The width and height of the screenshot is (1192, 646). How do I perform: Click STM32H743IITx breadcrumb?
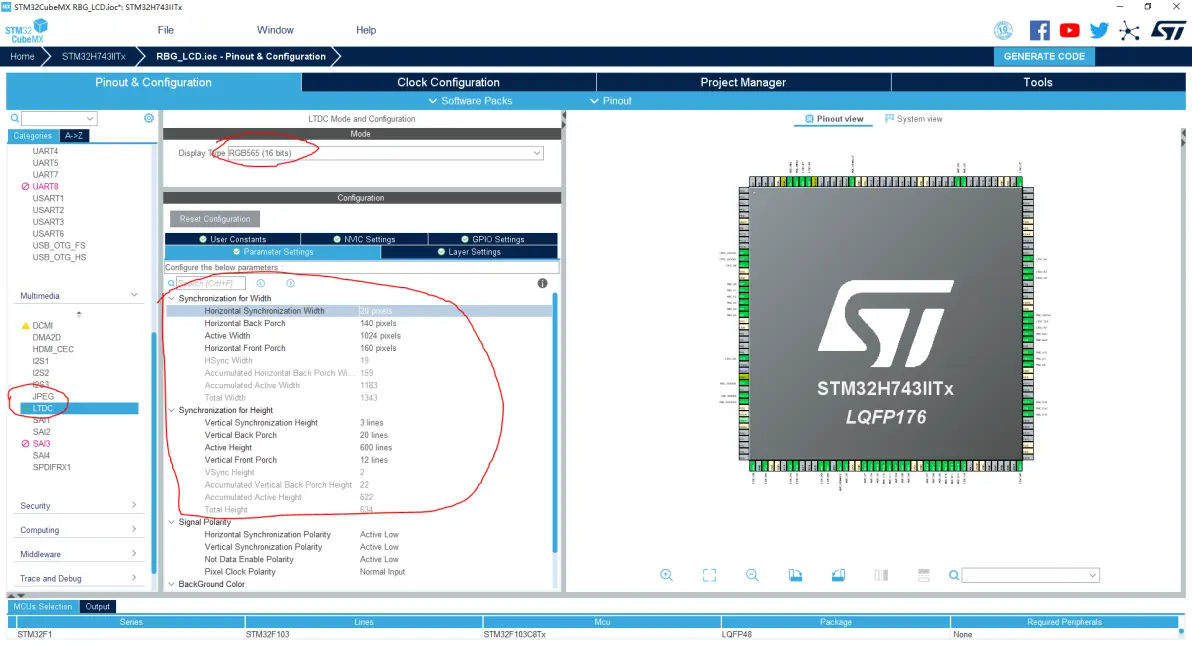94,56
